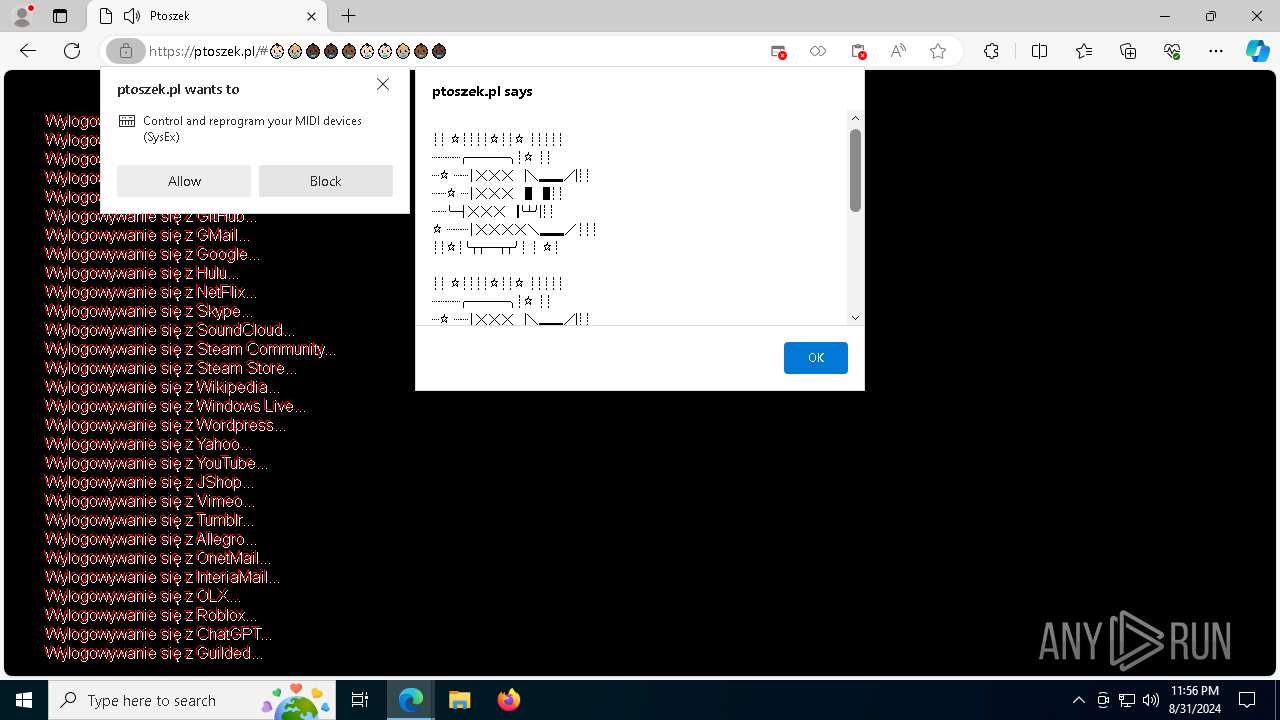Open the notification center

coord(1247,700)
